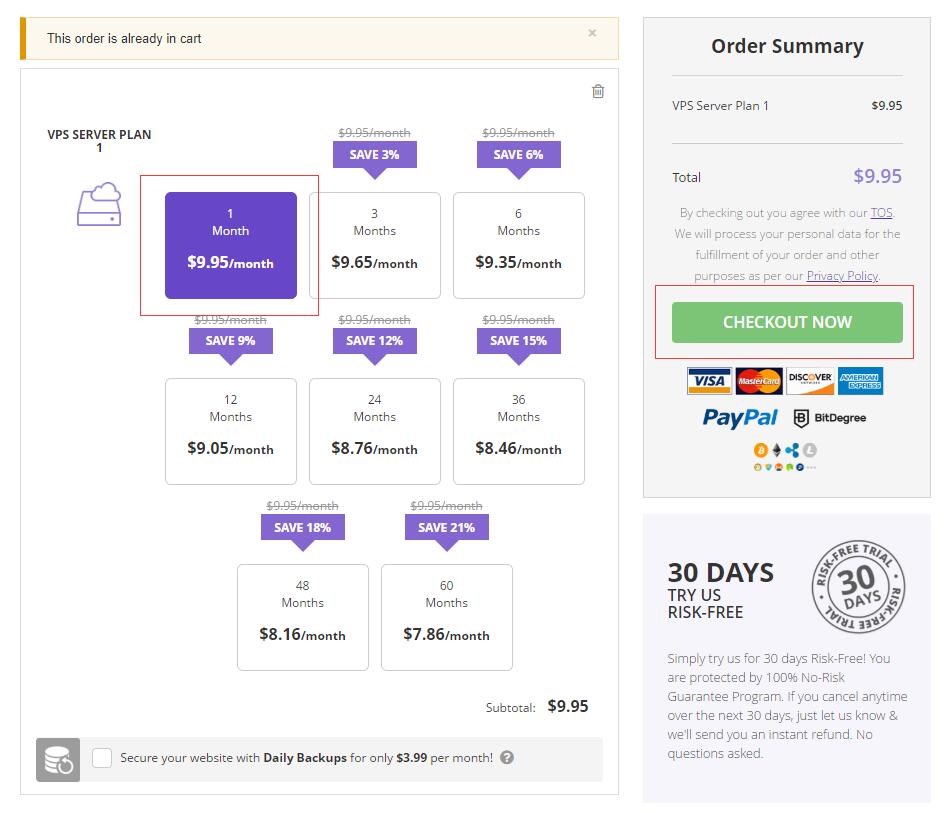Open the Privacy Policy link
The width and height of the screenshot is (948, 813).
(x=842, y=276)
